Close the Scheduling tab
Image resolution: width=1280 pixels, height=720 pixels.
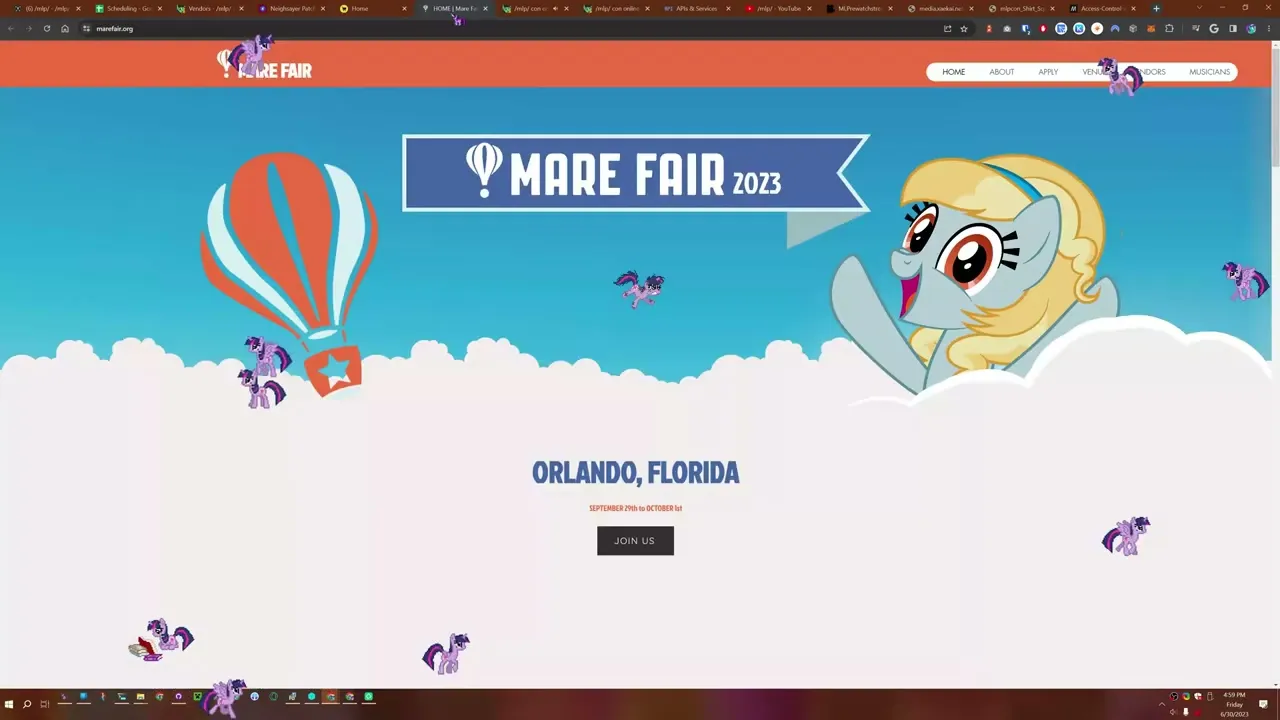(159, 8)
